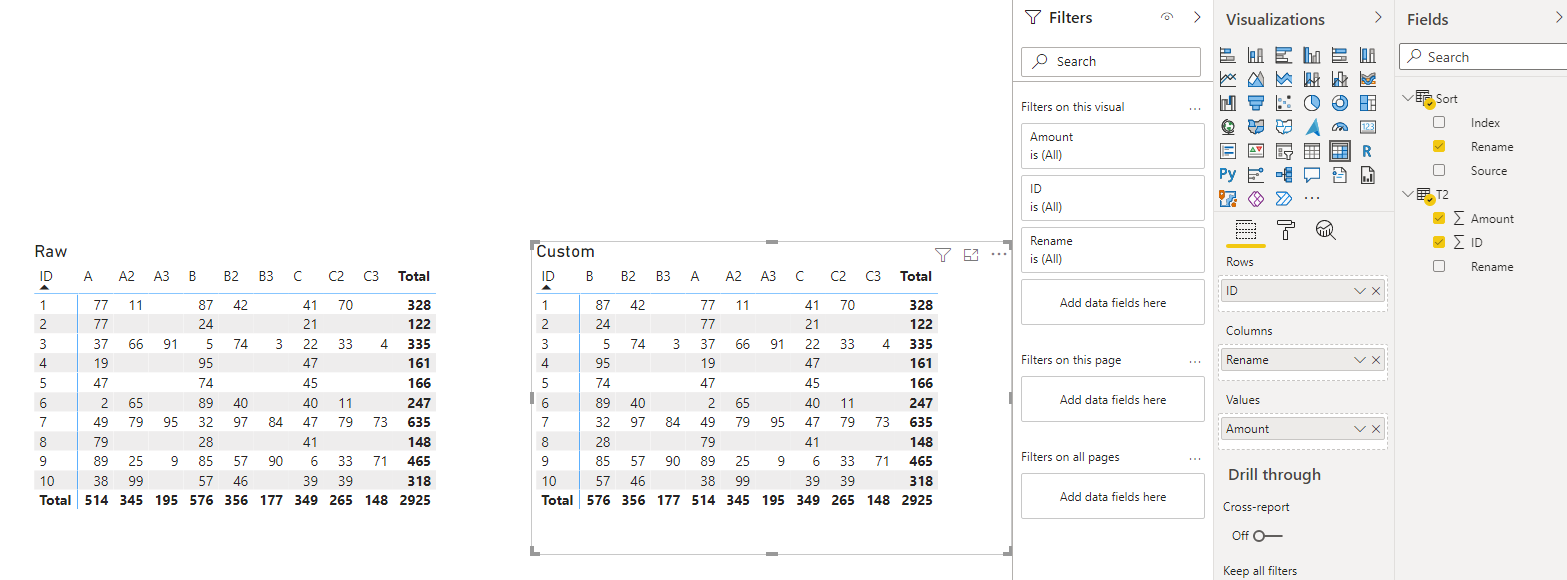Pick the KPI visualization
1567x580 pixels.
click(x=1256, y=151)
